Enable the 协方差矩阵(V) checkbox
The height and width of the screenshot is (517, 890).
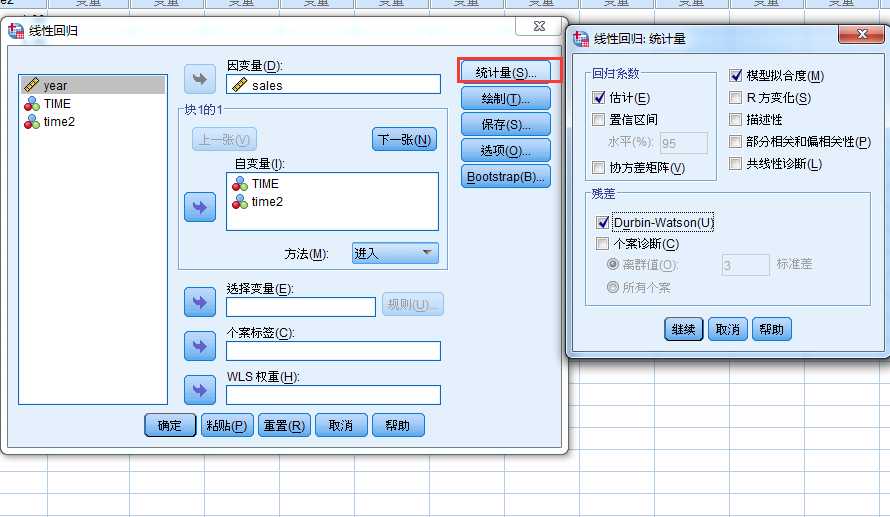pyautogui.click(x=598, y=167)
